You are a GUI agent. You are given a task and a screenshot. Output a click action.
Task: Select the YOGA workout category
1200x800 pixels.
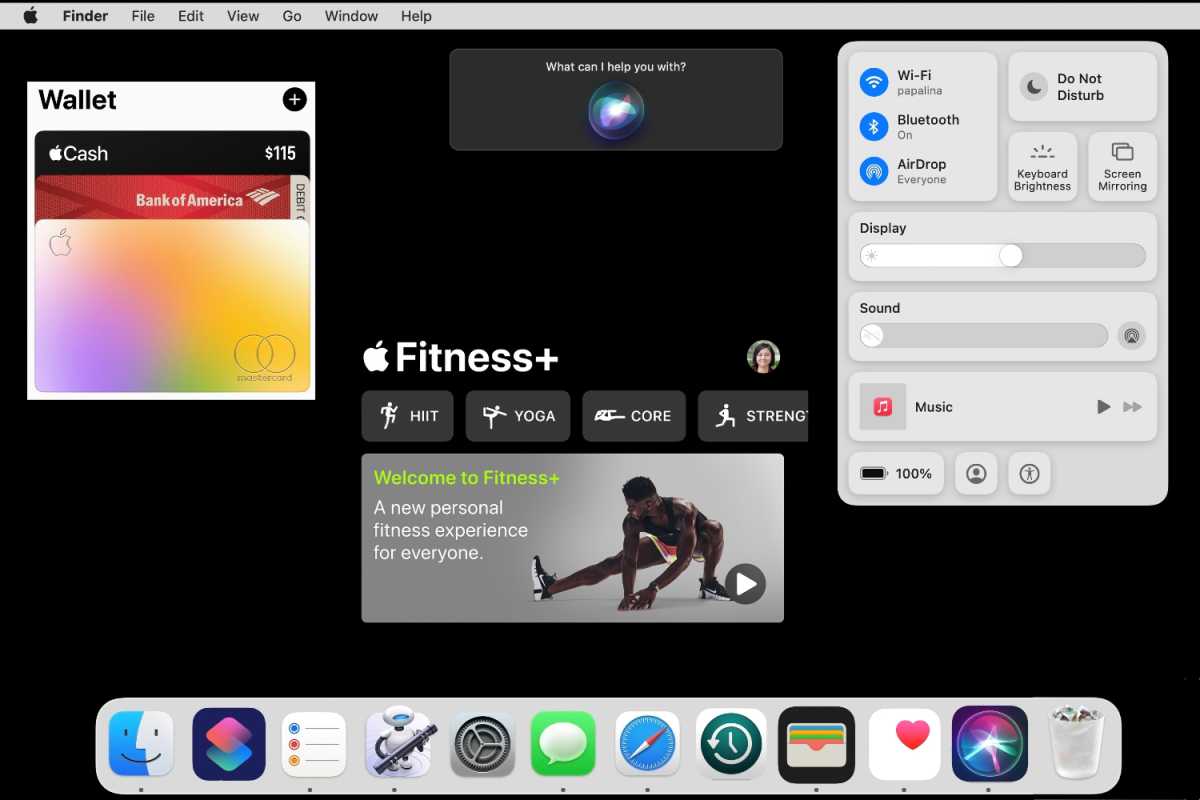518,416
